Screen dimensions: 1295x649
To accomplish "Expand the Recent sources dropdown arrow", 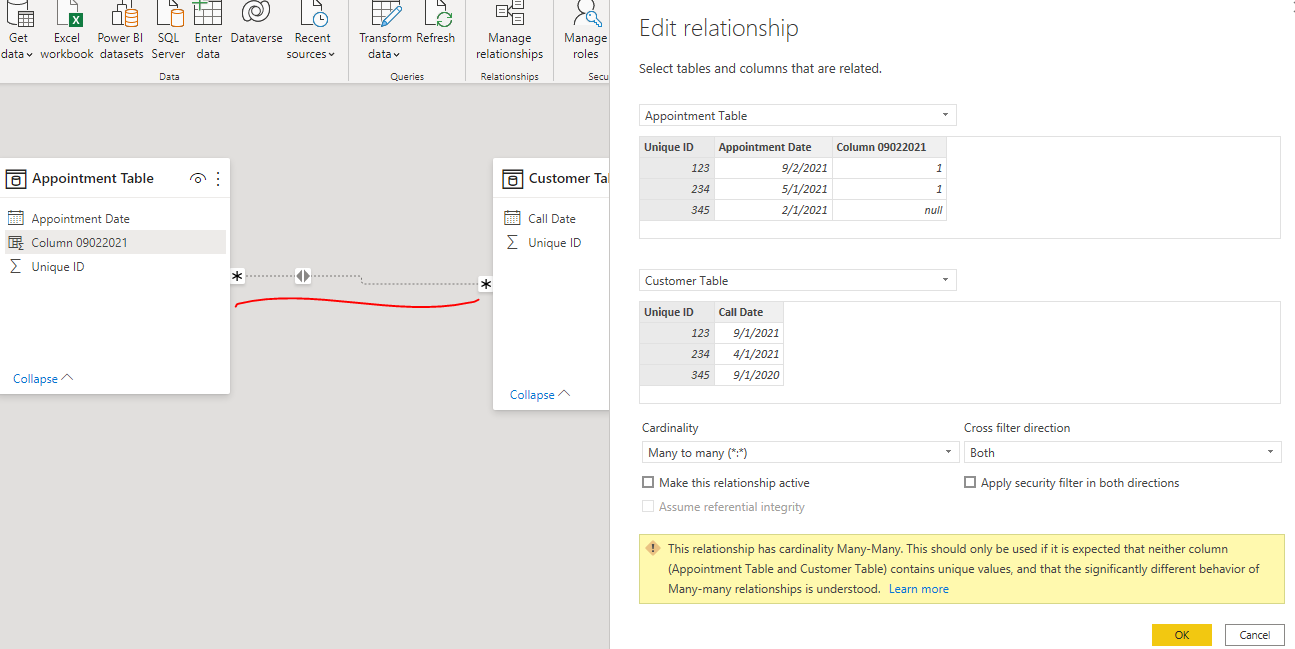I will 331,55.
